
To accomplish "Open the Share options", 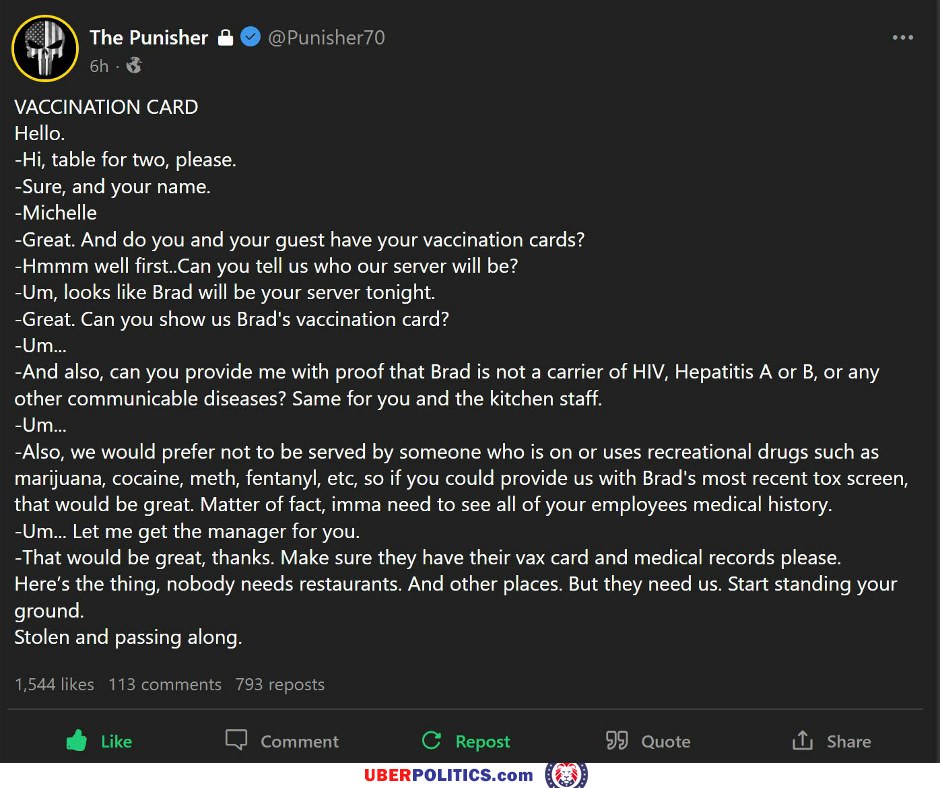I will point(831,741).
